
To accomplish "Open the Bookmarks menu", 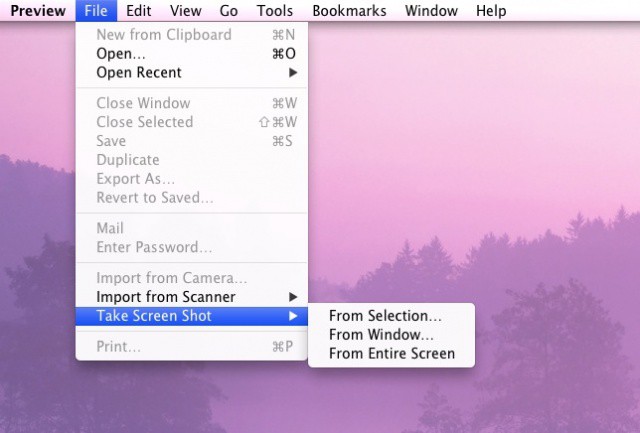I will (x=349, y=11).
